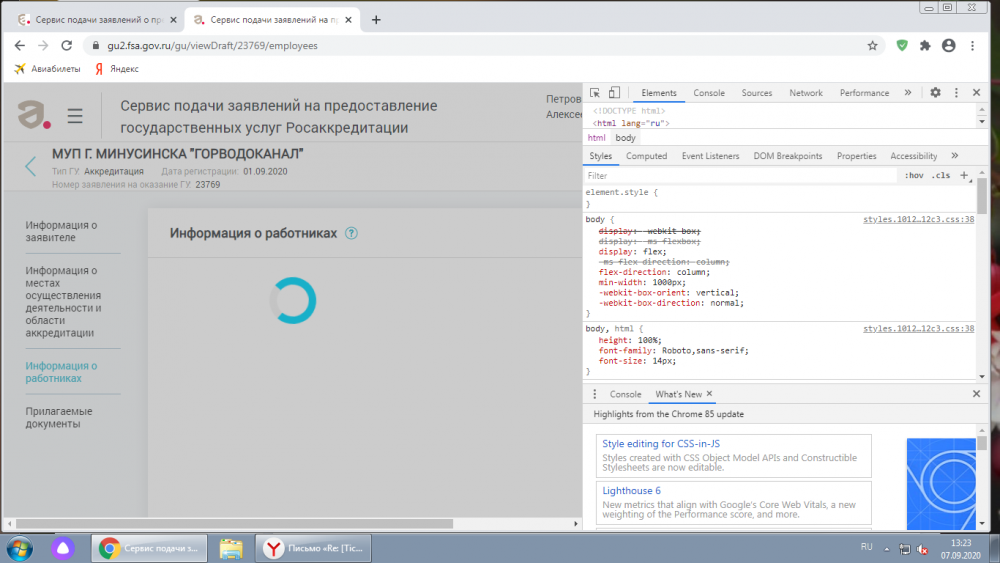Screen dimensions: 1000x563
Task: Switch to the Network tab in DevTools
Action: [805, 93]
